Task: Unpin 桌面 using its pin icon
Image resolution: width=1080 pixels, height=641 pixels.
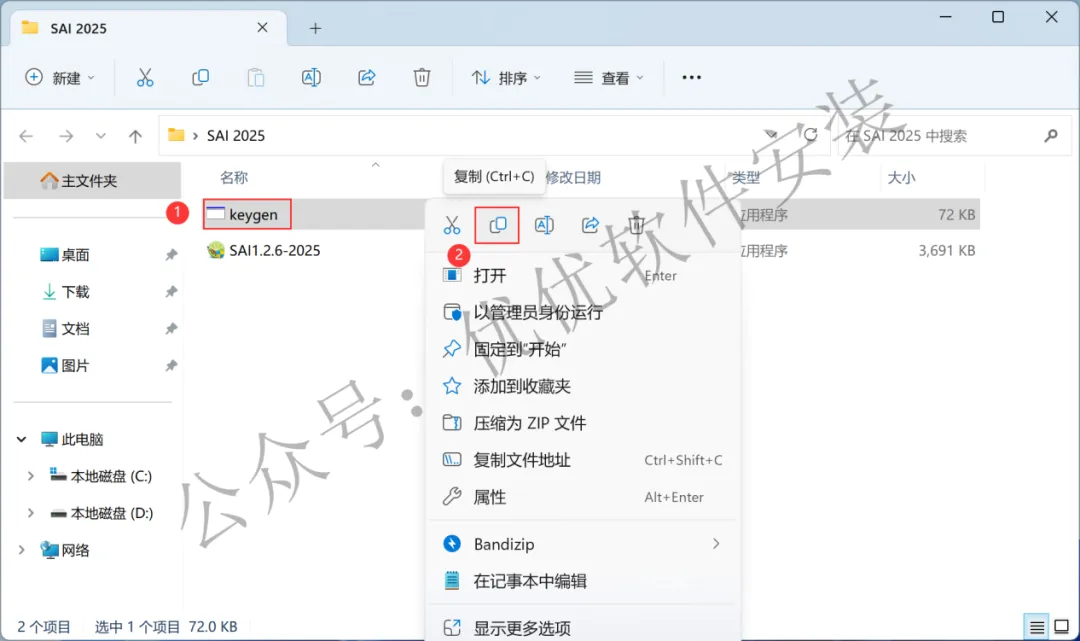Action: pyautogui.click(x=171, y=255)
